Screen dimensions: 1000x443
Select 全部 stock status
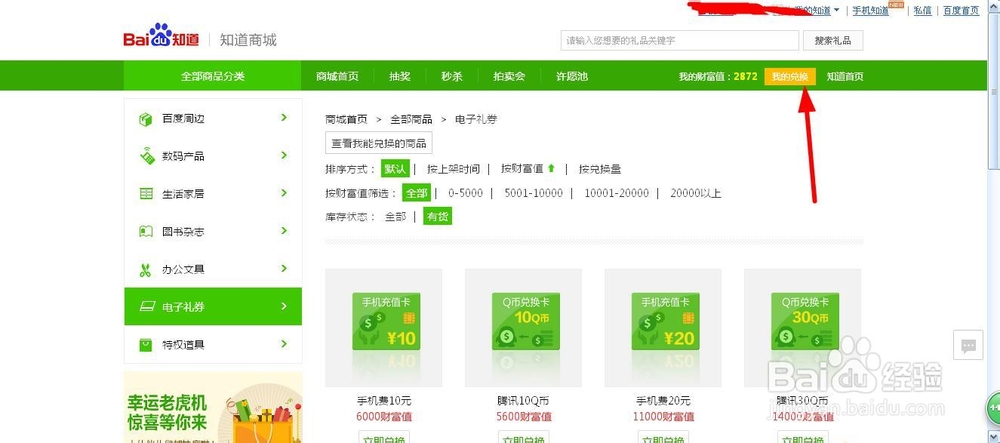395,217
